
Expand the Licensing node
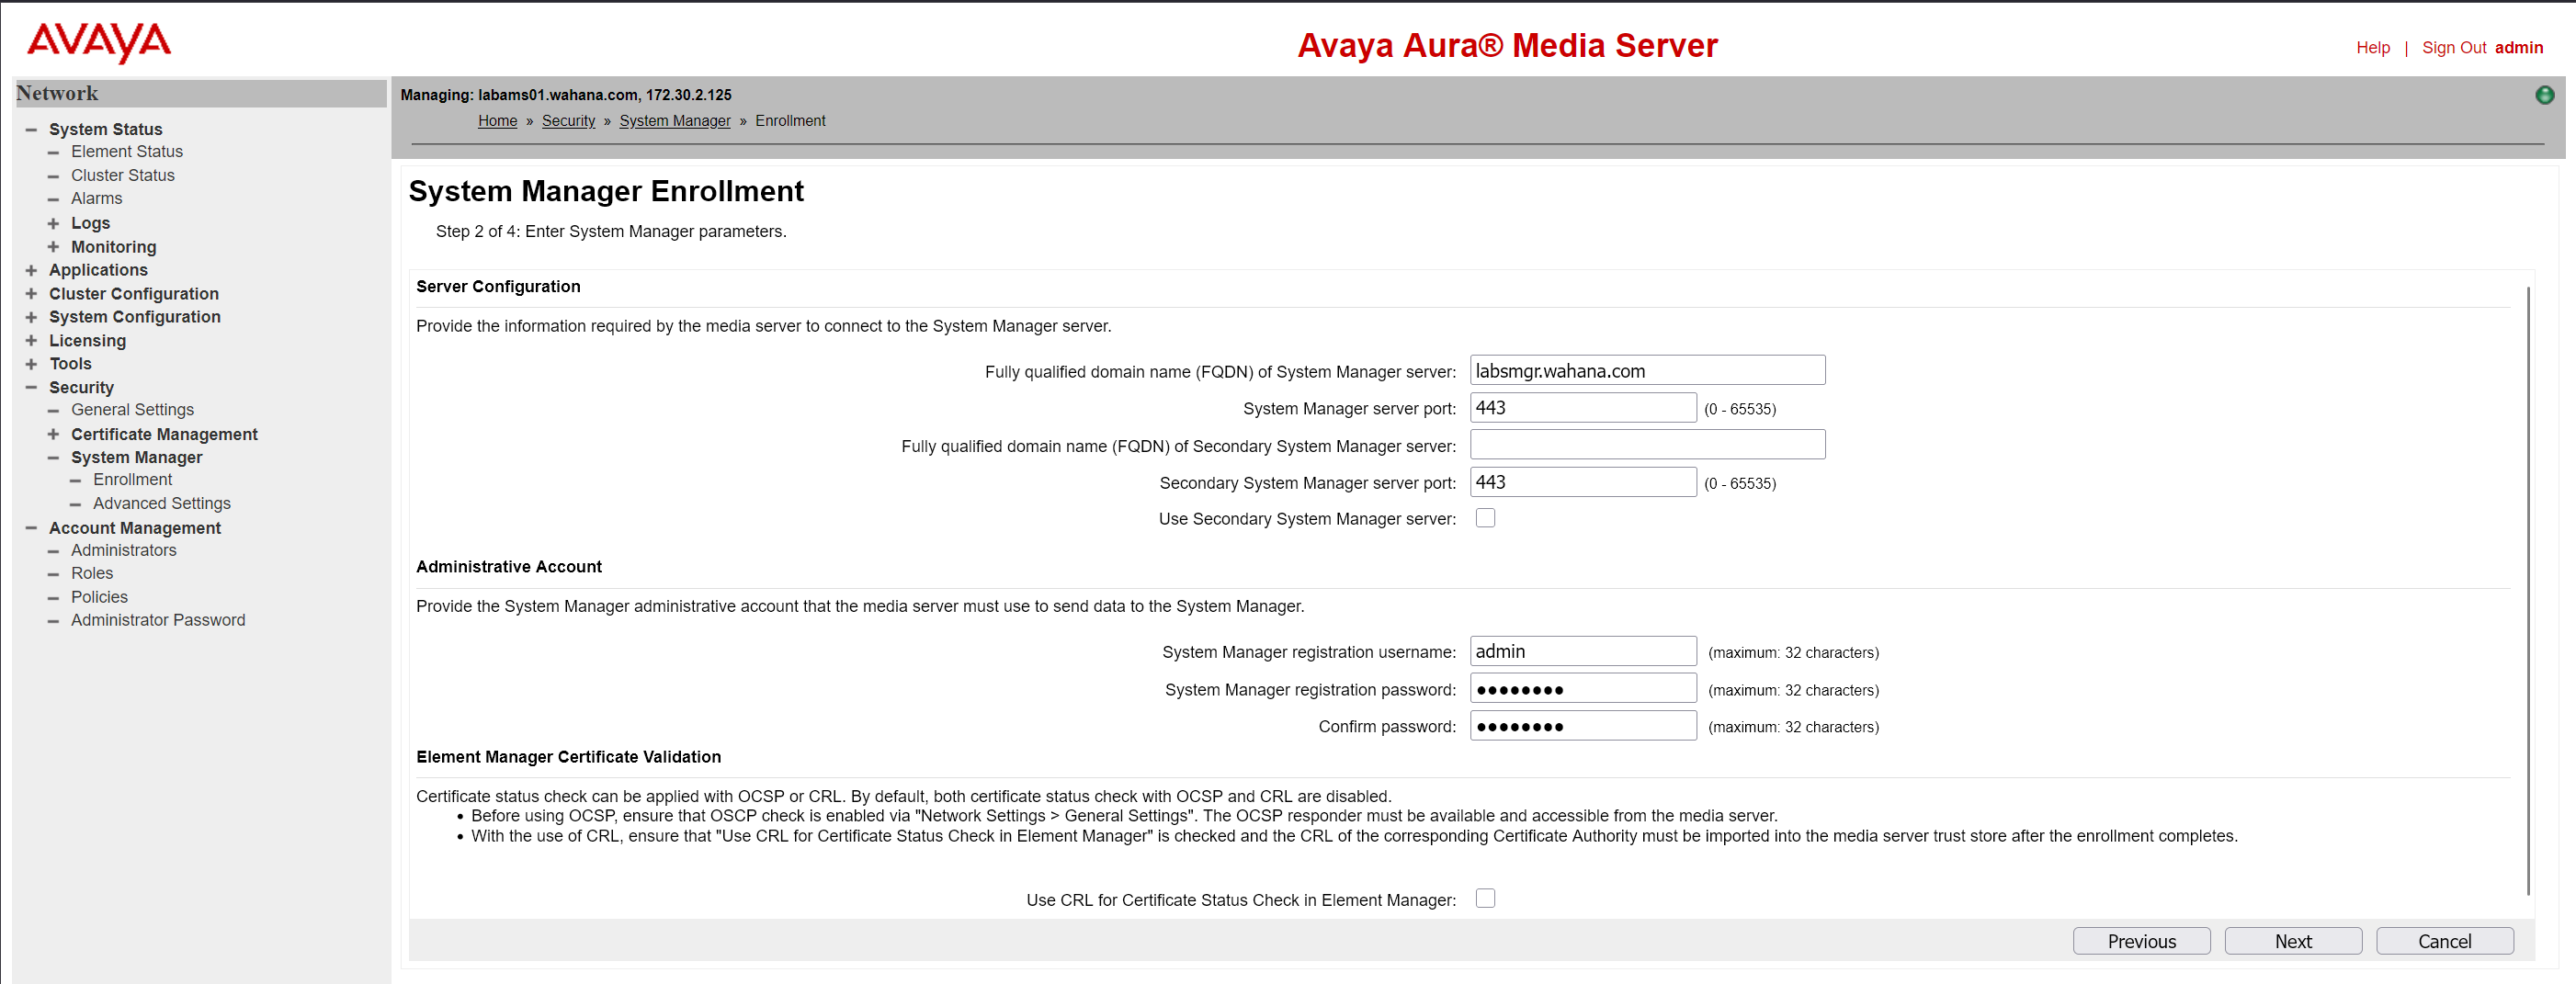(x=31, y=340)
